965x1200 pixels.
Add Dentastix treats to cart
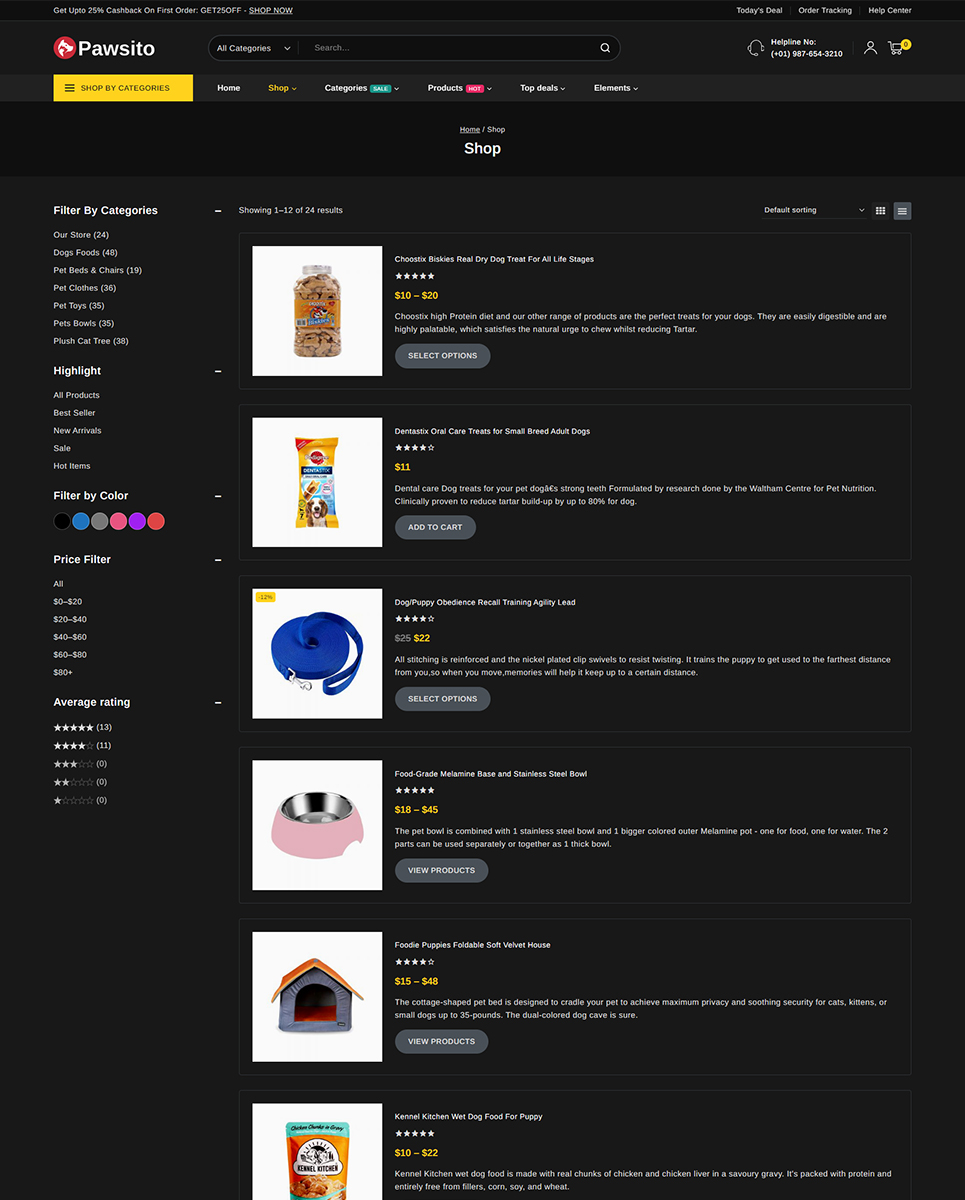435,527
